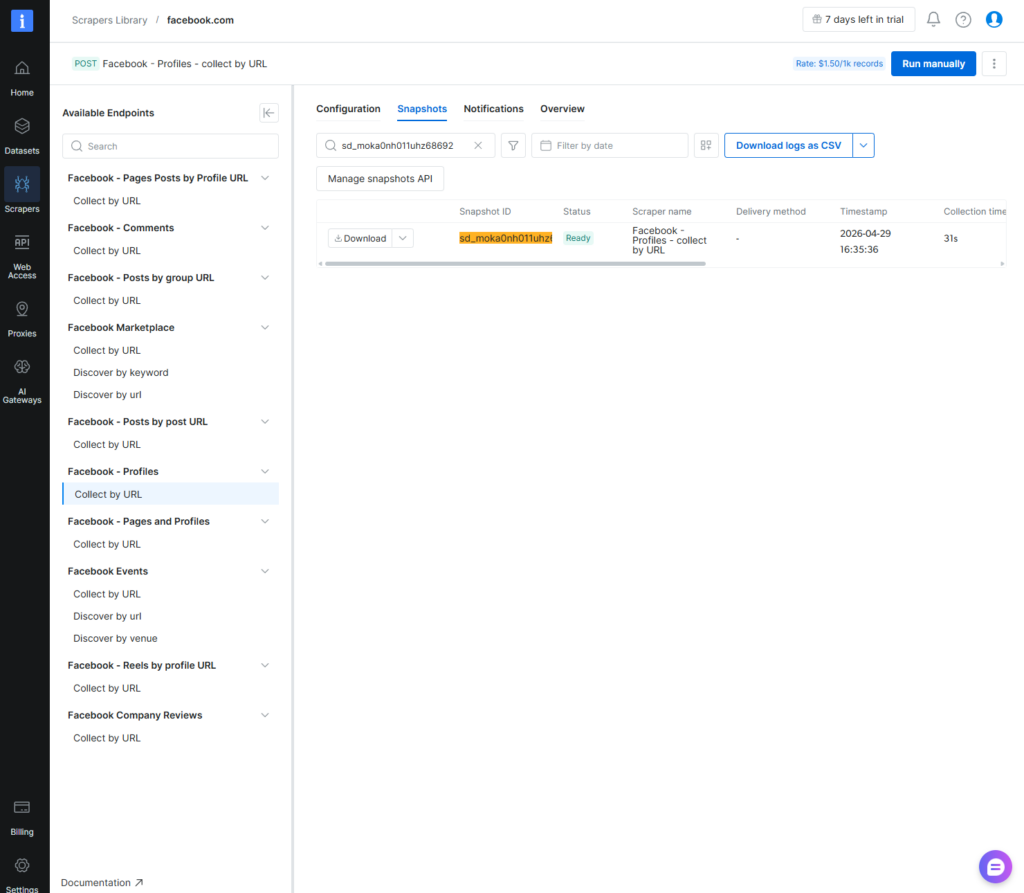1024x893 pixels.
Task: Open the Documentation link
Action: (x=102, y=883)
